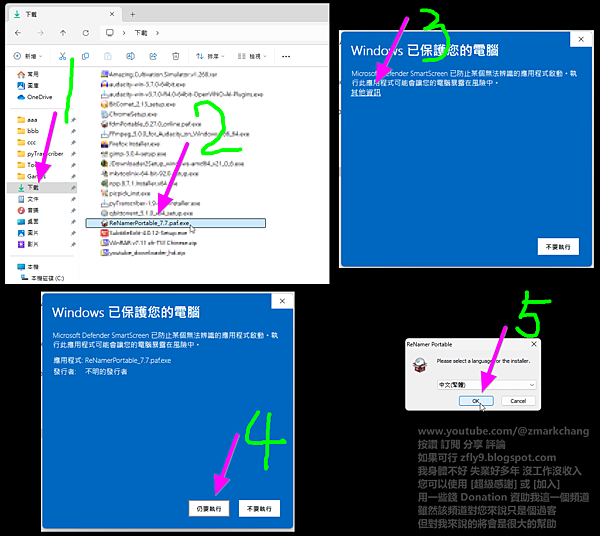
Task: Click the pin icon beside the pyTranscriber folder
Action: (x=73, y=154)
